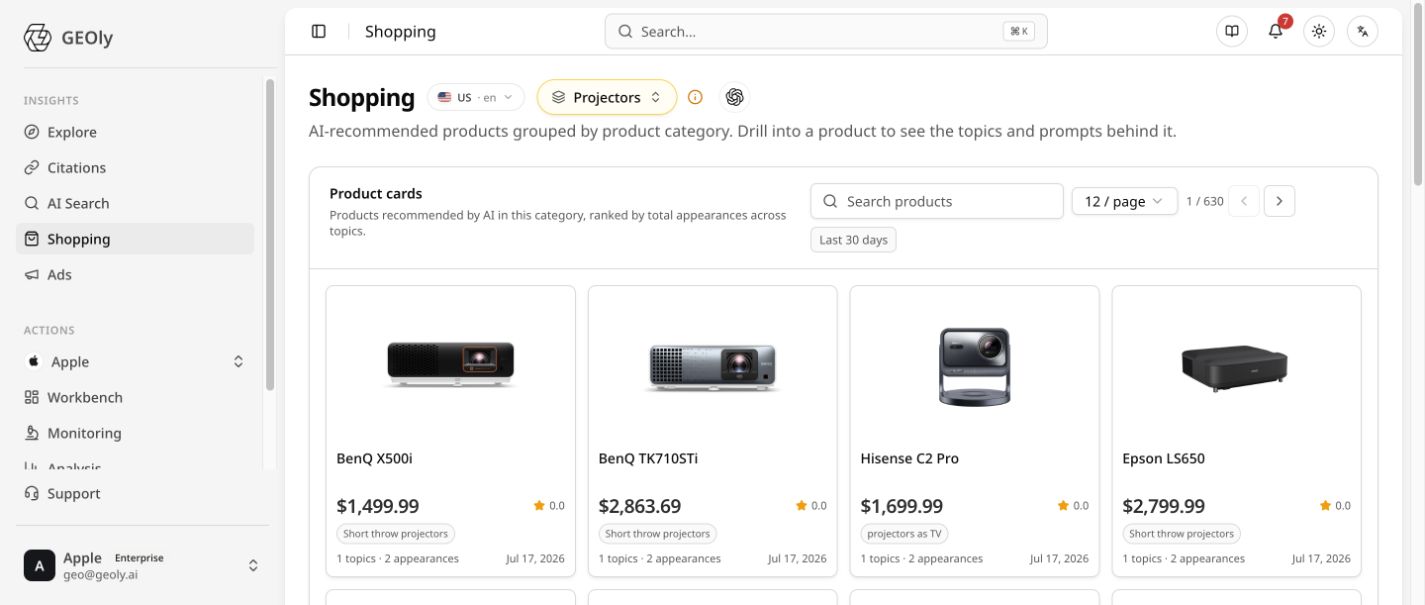Click the account avatar letter A
This screenshot has width=1425, height=605.
pos(39,565)
